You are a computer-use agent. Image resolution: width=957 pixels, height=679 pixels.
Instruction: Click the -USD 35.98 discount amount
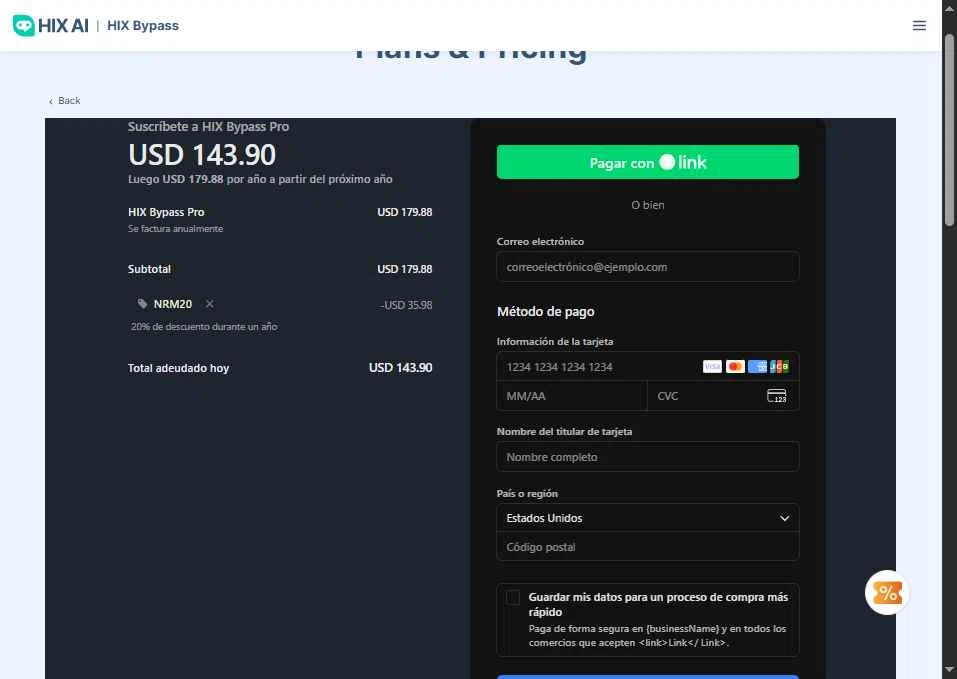[406, 305]
